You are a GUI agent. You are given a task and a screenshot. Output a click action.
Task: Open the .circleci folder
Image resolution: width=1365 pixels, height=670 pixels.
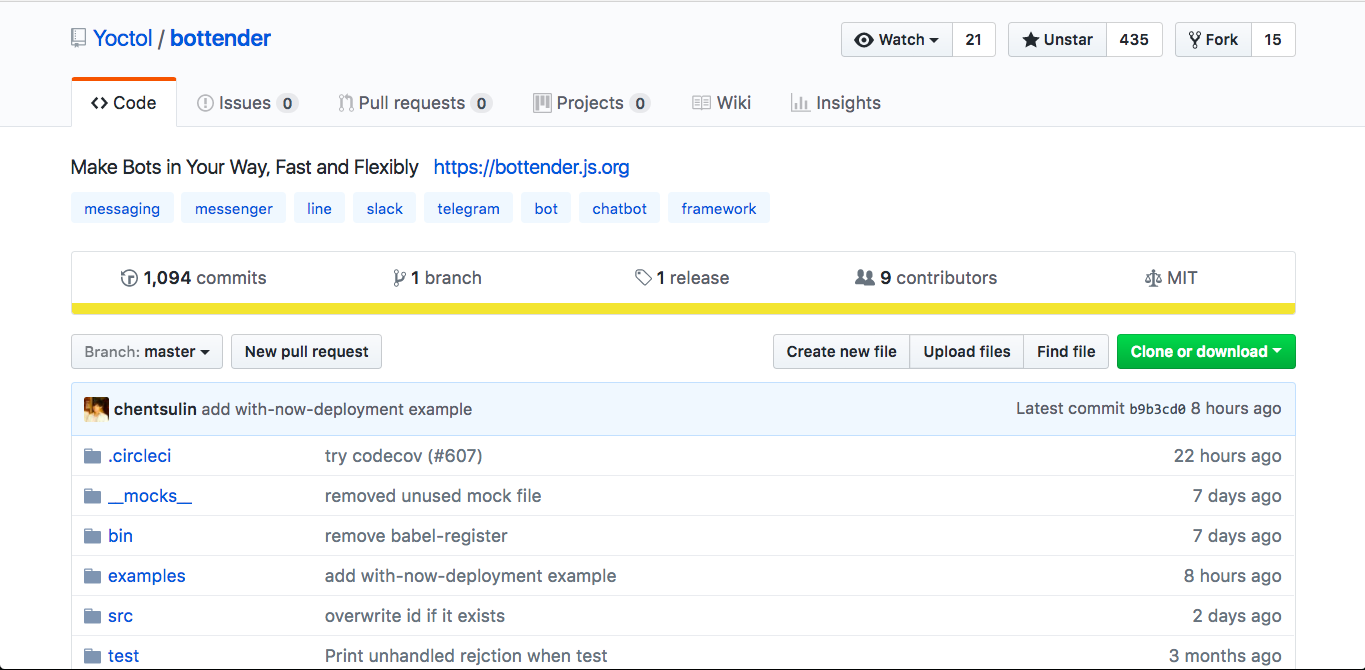(x=140, y=456)
